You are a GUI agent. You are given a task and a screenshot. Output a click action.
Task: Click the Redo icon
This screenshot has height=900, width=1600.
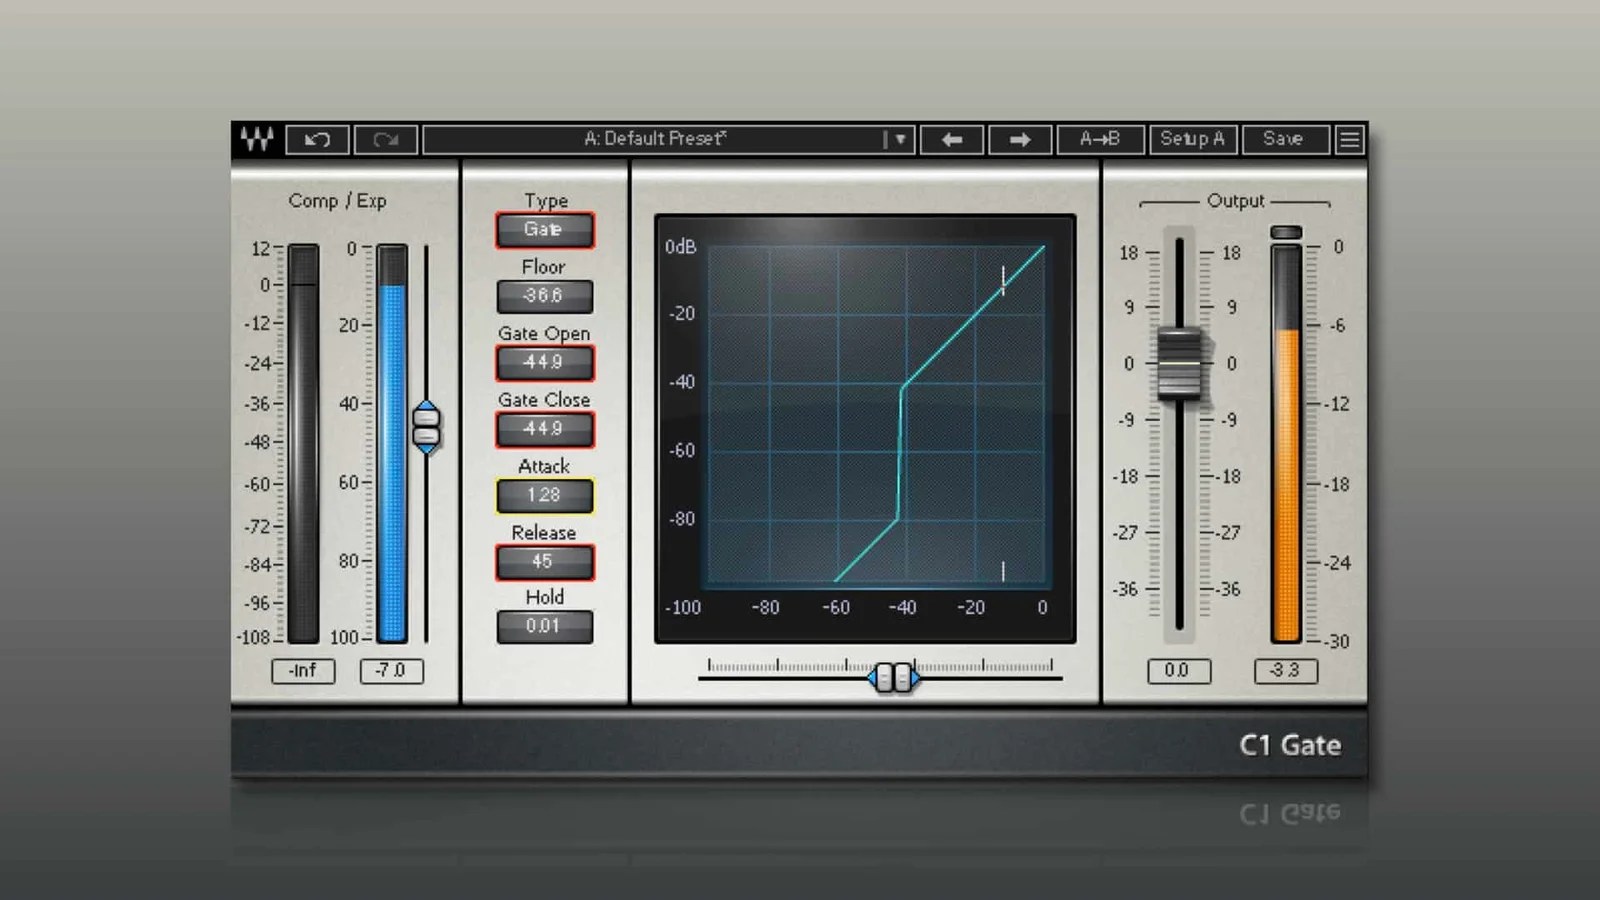pos(386,139)
